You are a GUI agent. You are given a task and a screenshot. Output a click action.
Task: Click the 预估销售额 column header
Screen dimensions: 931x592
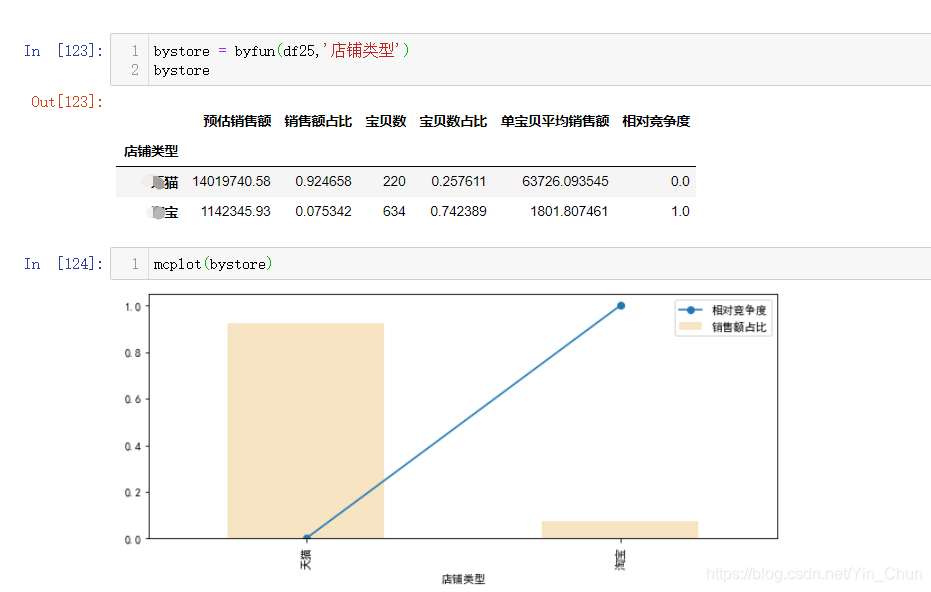pos(238,121)
